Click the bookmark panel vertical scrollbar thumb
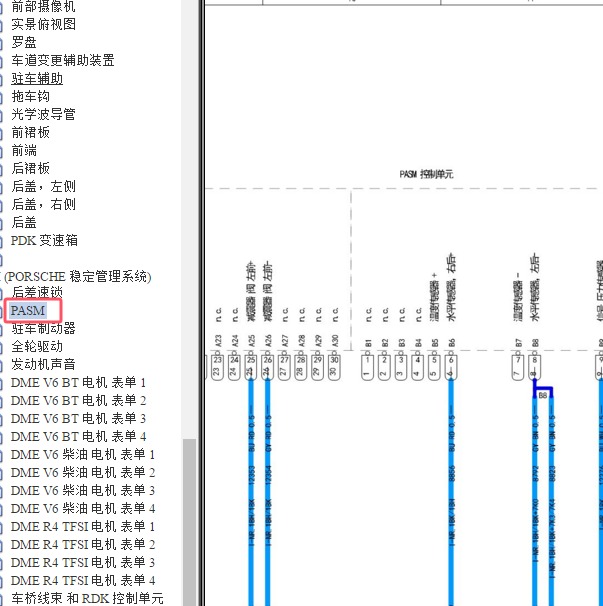Image resolution: width=603 pixels, height=606 pixels. pyautogui.click(x=189, y=523)
